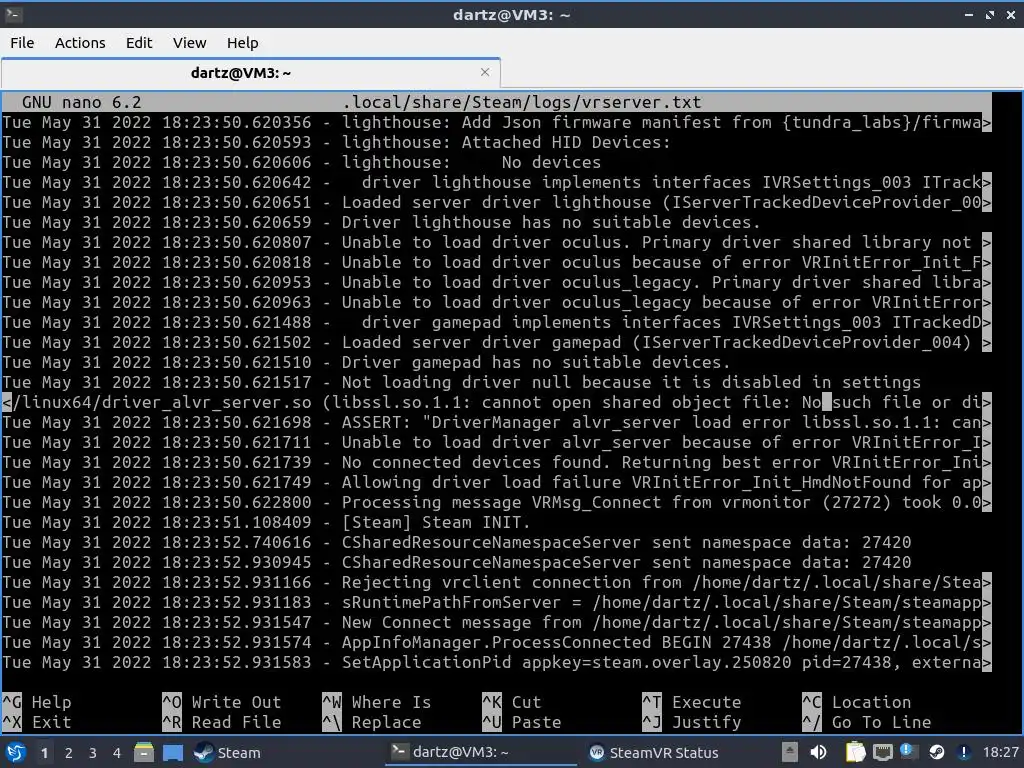Click 'No connected devices found' log line
Screen dimensions: 1024x768
point(496,462)
